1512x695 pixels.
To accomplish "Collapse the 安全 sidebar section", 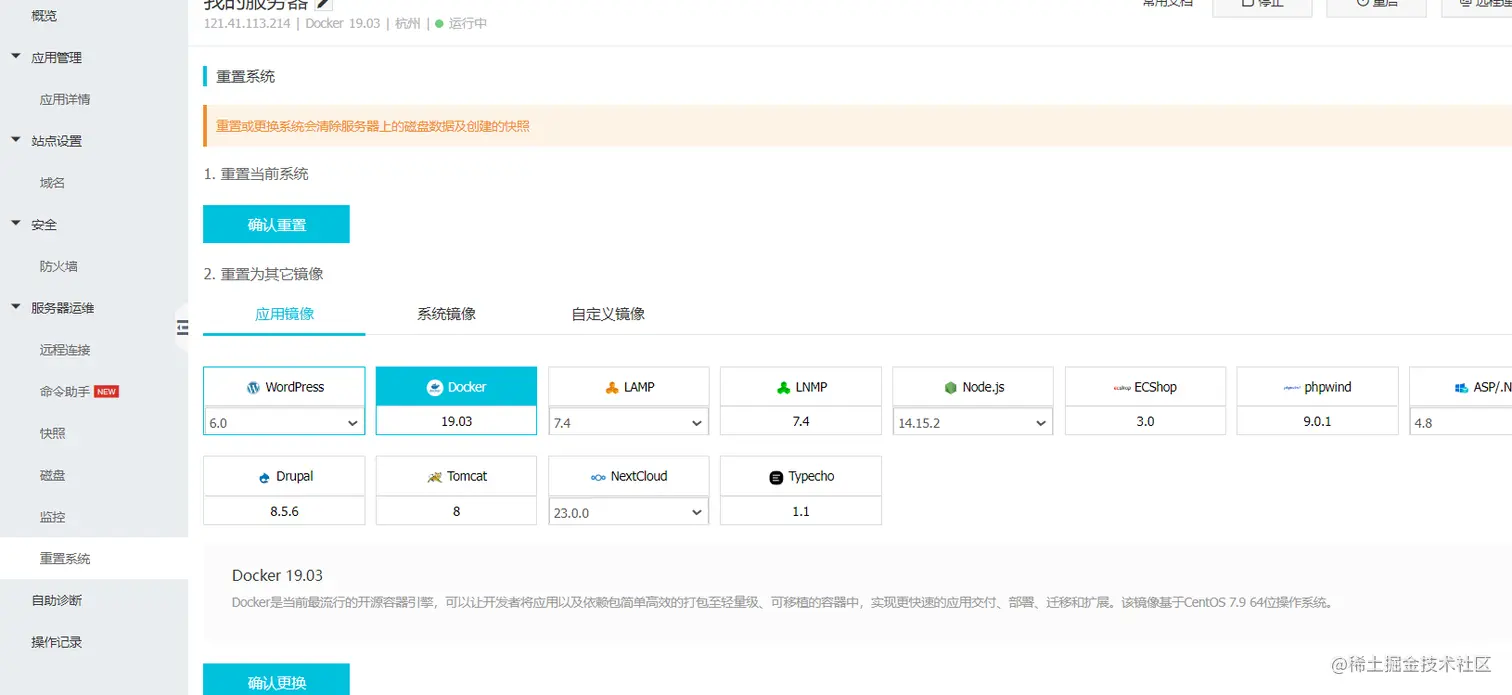I will pos(15,224).
